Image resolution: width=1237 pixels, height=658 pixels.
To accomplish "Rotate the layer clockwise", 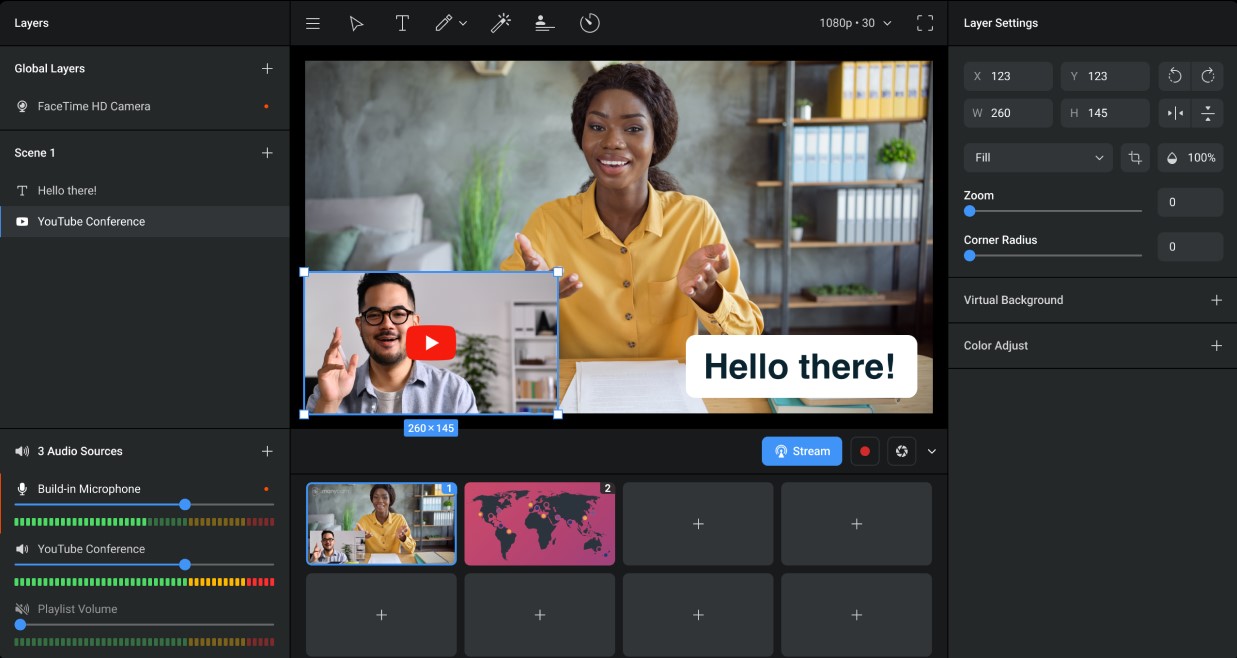I will tap(1208, 76).
